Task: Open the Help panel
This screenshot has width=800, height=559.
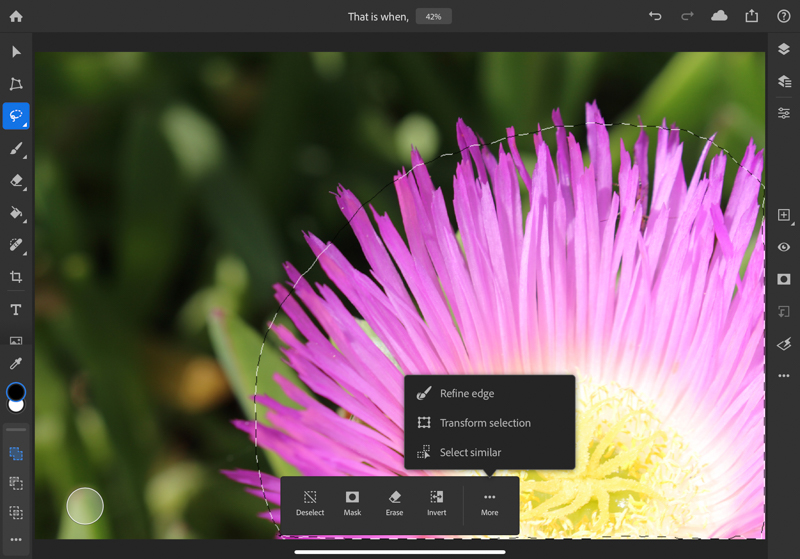Action: pyautogui.click(x=784, y=16)
